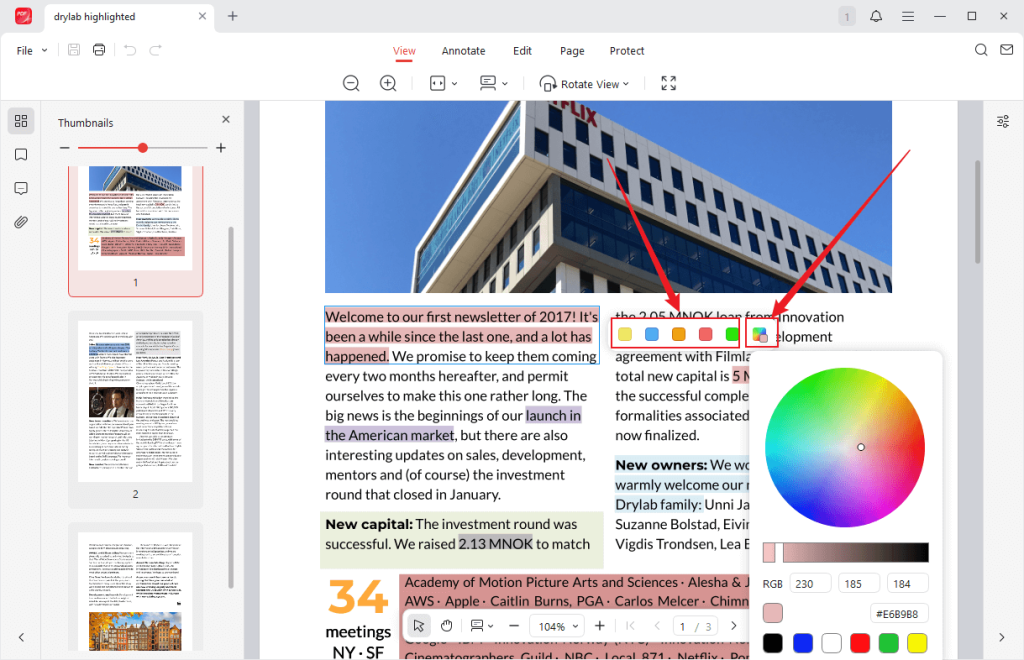Open the Thumbnails panel icon in sidebar
The width and height of the screenshot is (1024, 660).
(x=21, y=120)
